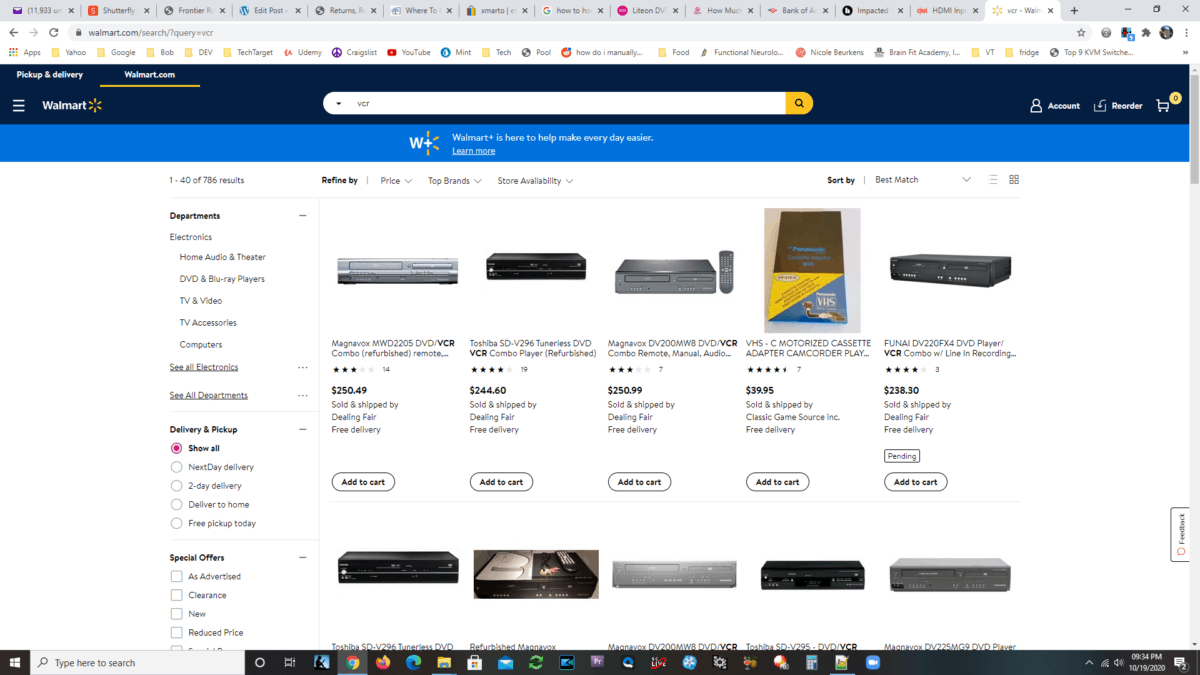Select Deliver to home option
The height and width of the screenshot is (675, 1200).
tap(177, 504)
